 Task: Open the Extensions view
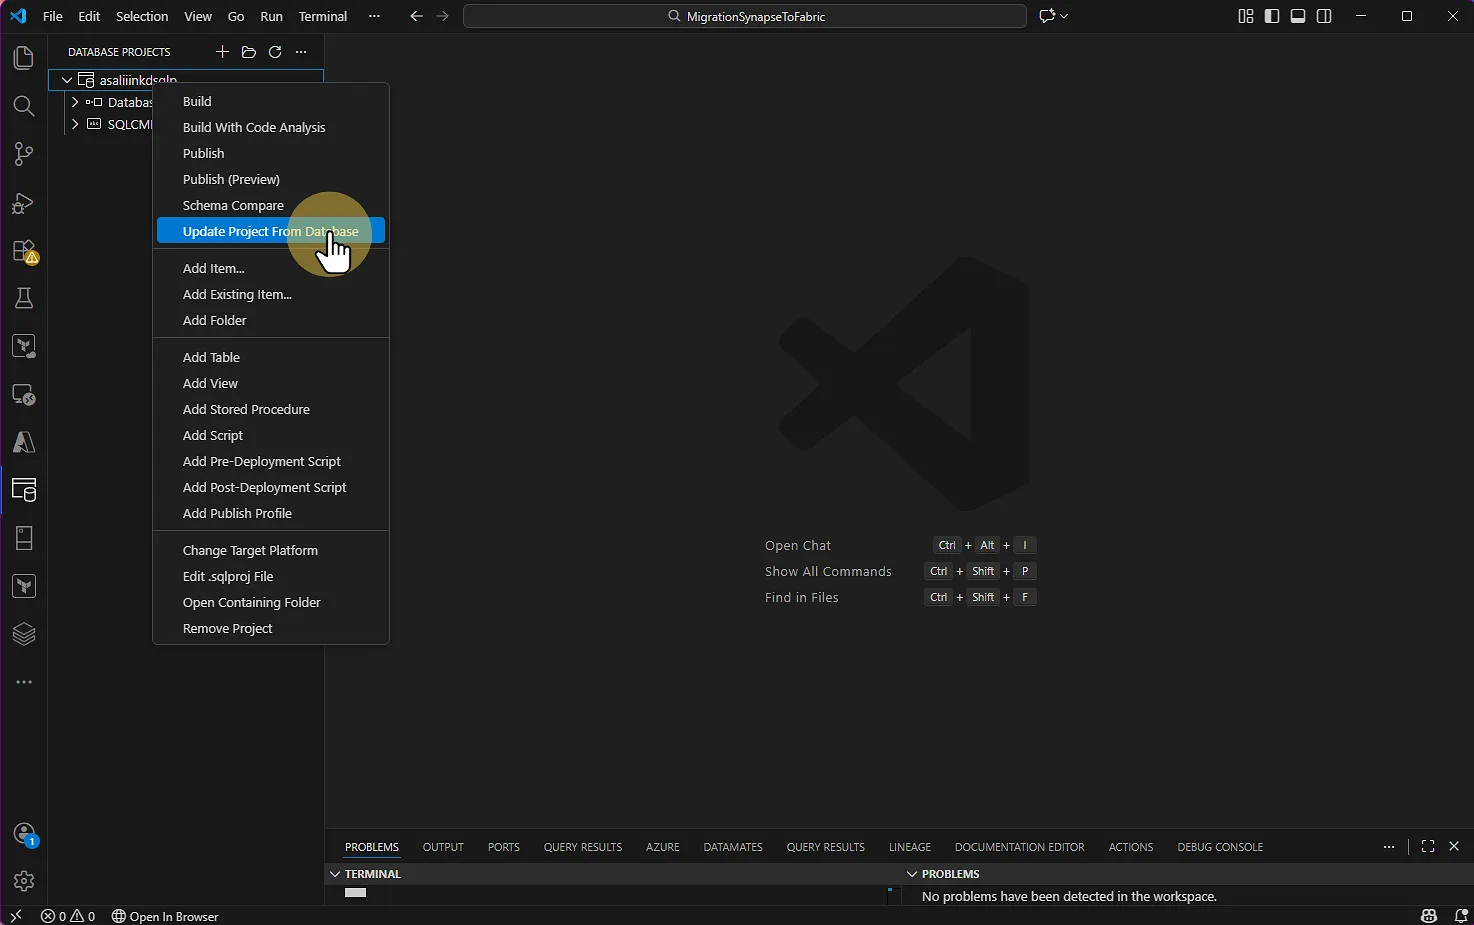pos(23,251)
